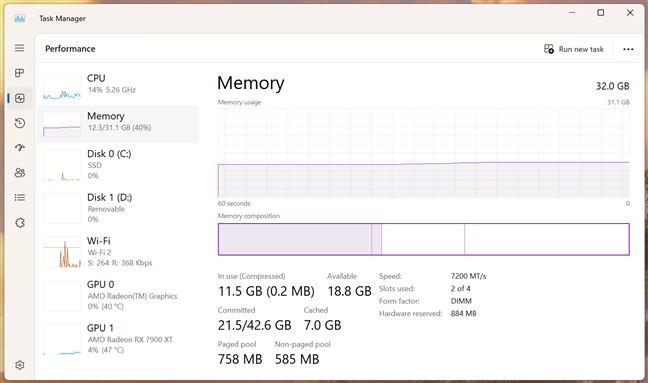Image resolution: width=648 pixels, height=383 pixels.
Task: Click the Disk 0 mini graph thumbnail
Action: pyautogui.click(x=62, y=165)
